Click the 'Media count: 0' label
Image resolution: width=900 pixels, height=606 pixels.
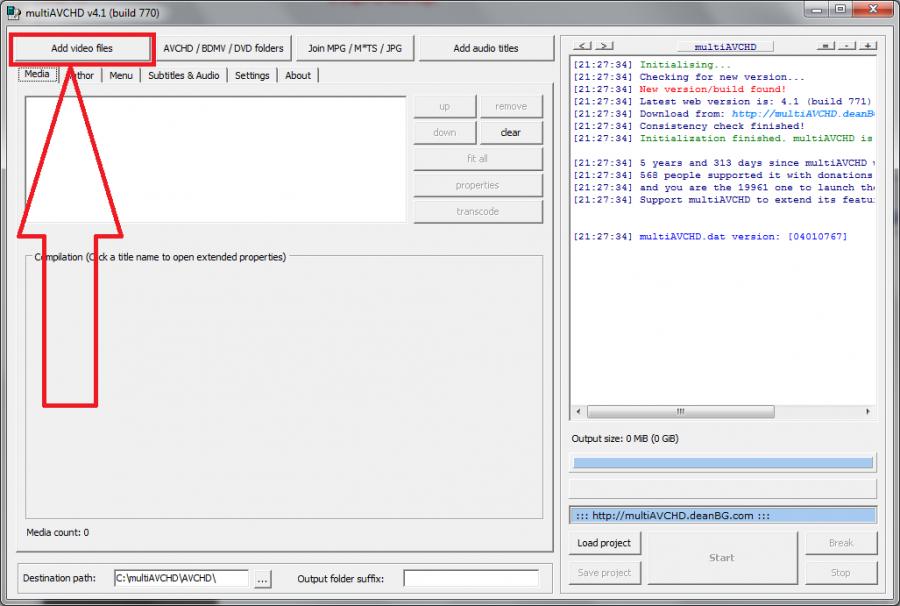(x=57, y=533)
